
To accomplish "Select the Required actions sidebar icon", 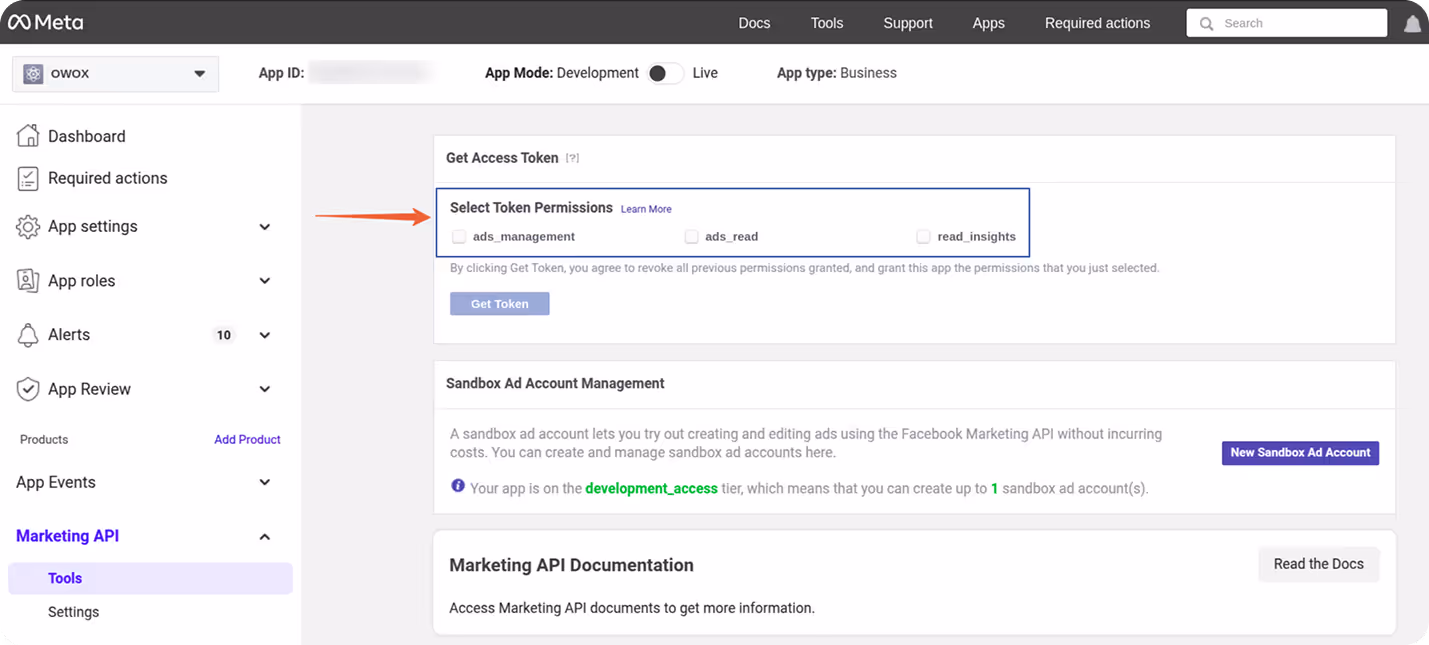I will tap(28, 177).
